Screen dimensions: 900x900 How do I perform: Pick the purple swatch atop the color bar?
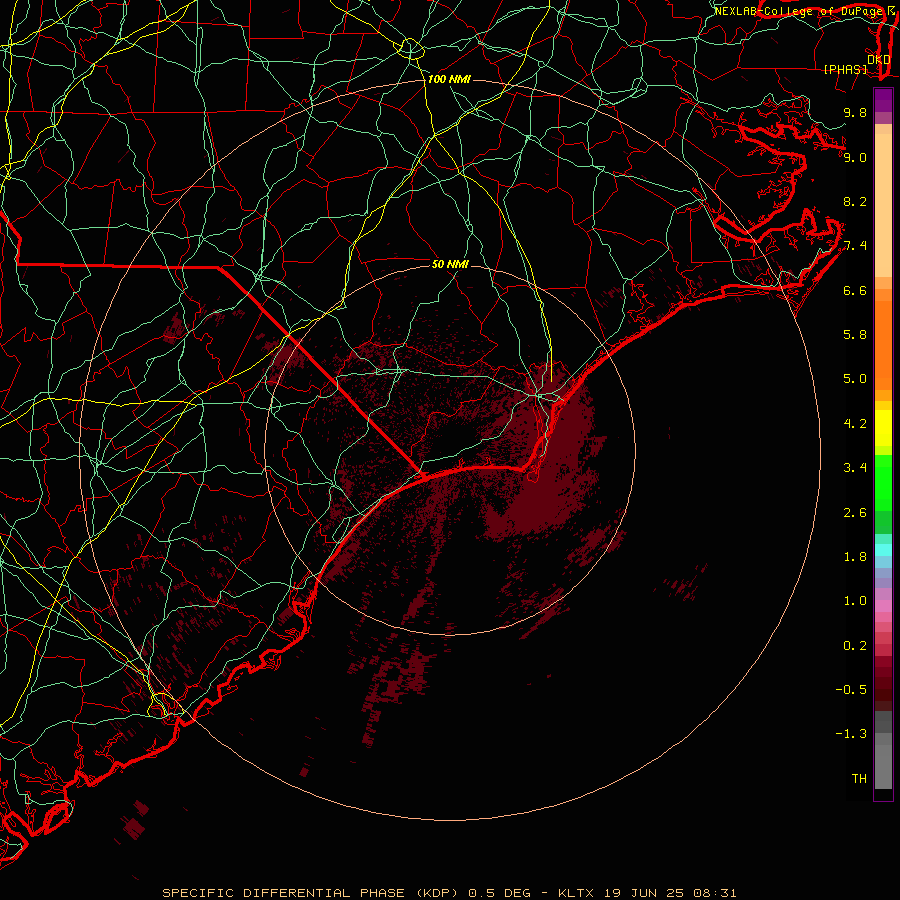[883, 100]
